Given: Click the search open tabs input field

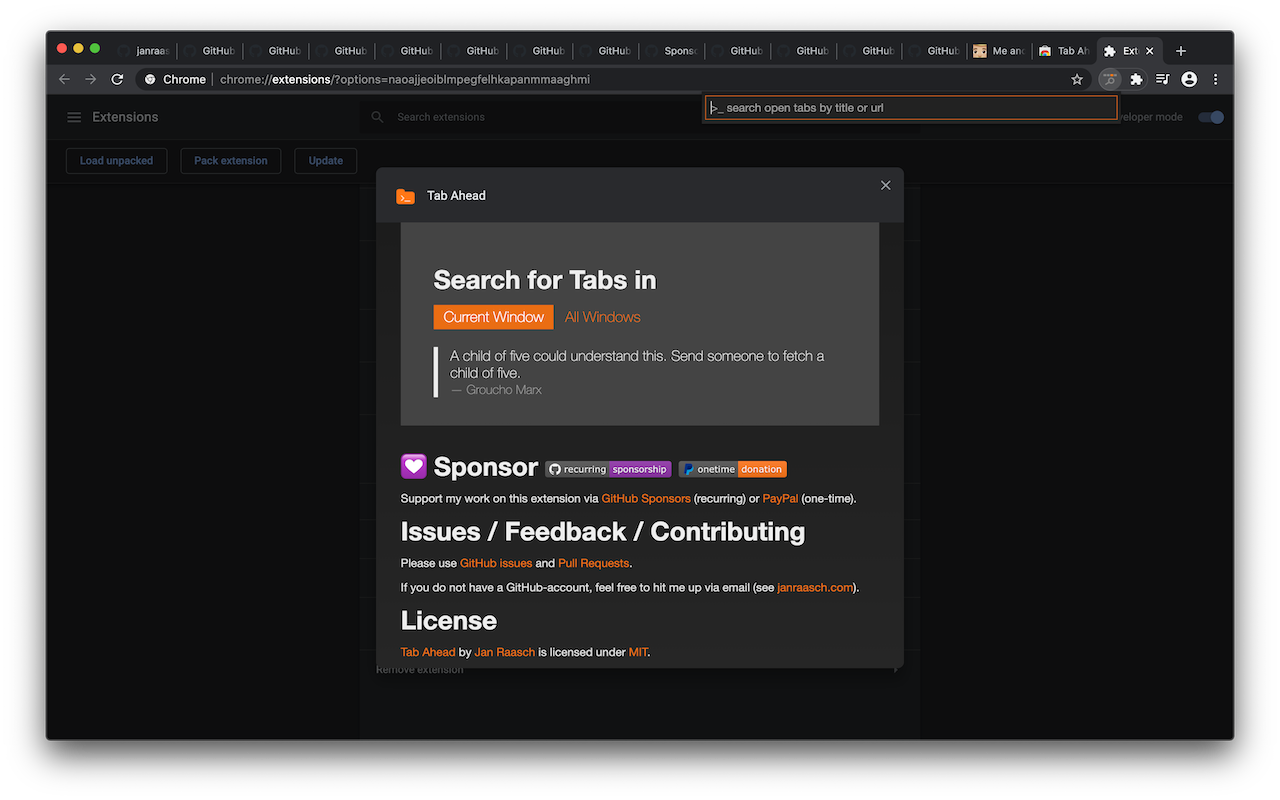Looking at the screenshot, I should click(911, 108).
